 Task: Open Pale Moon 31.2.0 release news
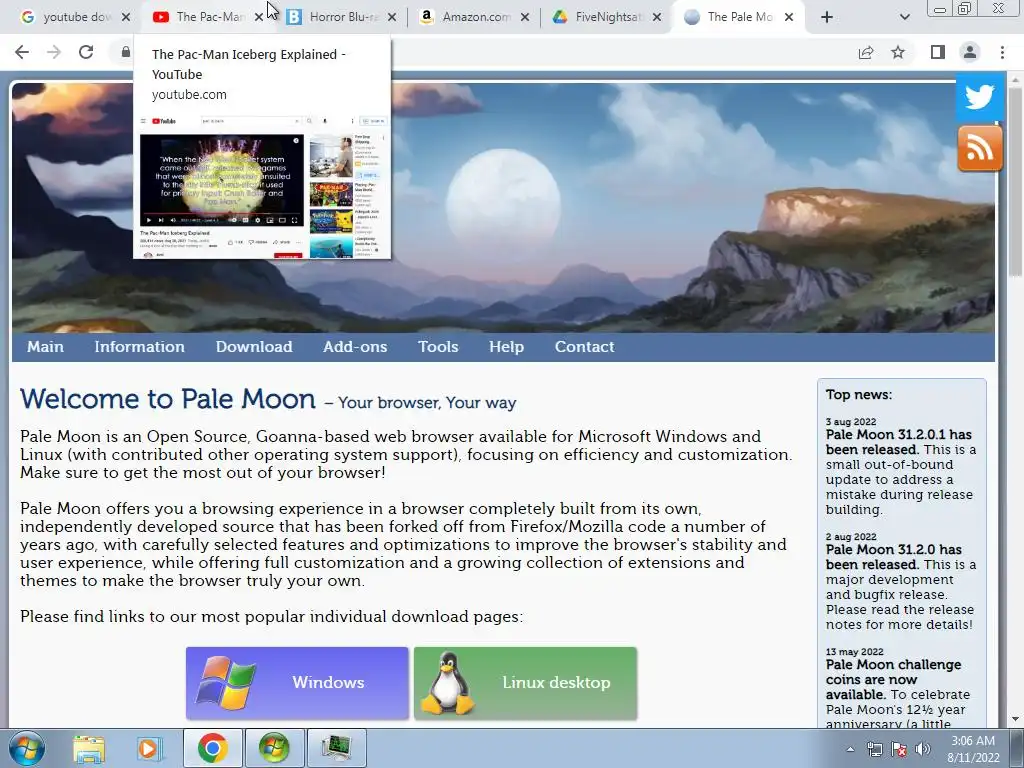[x=893, y=557]
